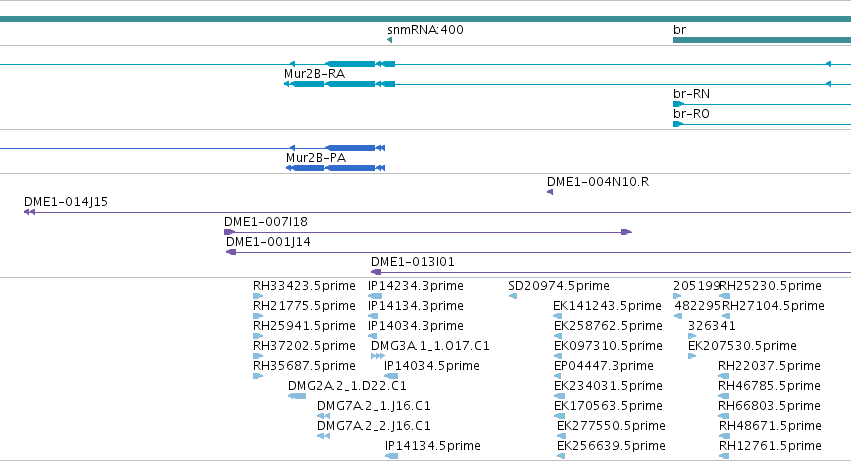This screenshot has width=851, height=461.
Task: Click the Mur2B-RA transcript exon block
Action: pyautogui.click(x=350, y=84)
